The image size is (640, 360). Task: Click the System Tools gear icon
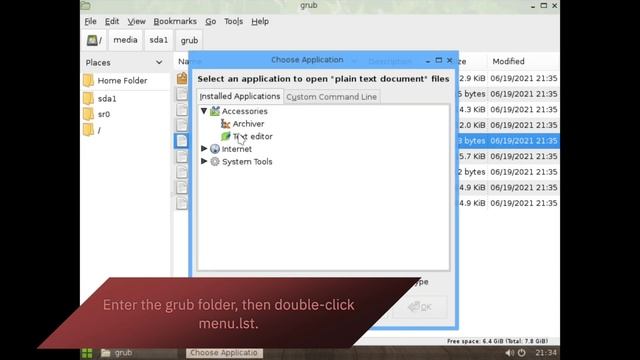(x=215, y=162)
